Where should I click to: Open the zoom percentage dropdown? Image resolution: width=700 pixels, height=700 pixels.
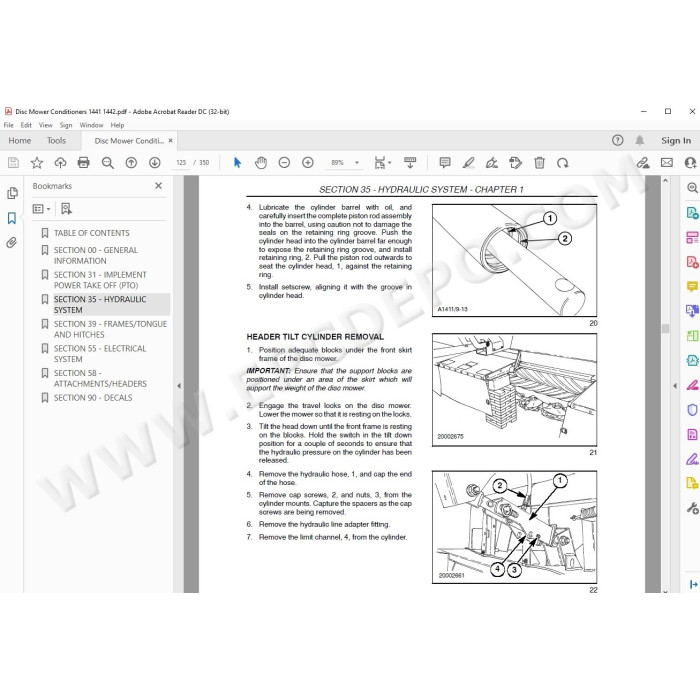357,162
